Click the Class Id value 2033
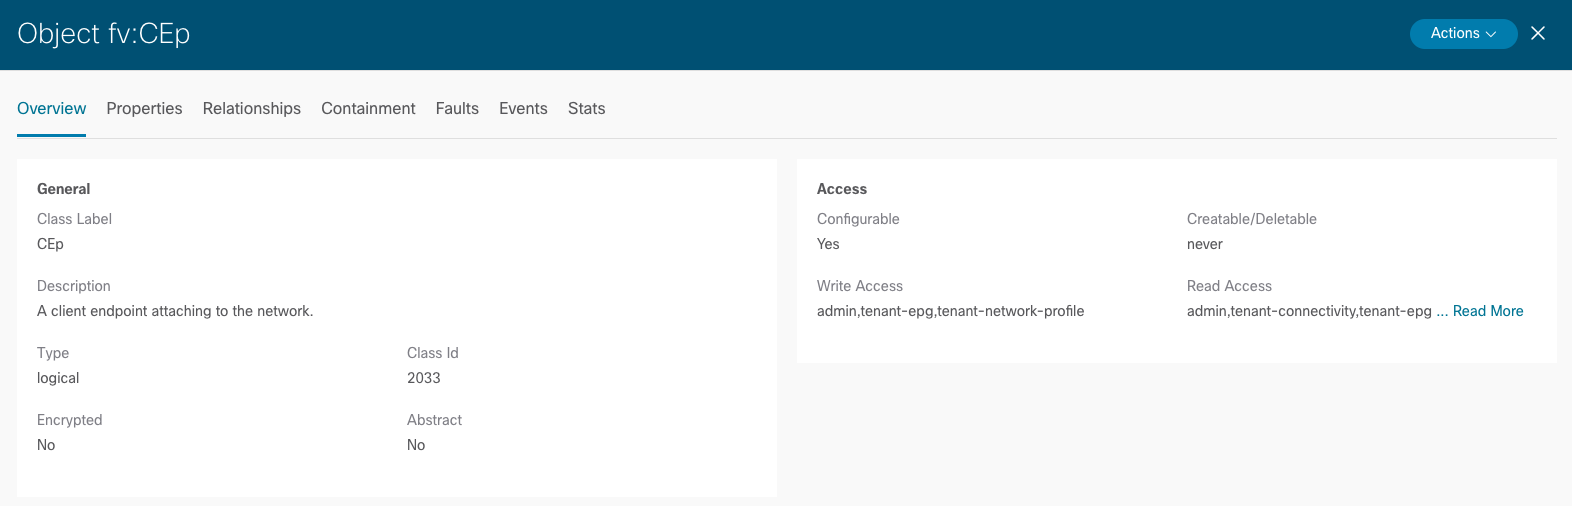This screenshot has height=506, width=1572. click(x=423, y=378)
